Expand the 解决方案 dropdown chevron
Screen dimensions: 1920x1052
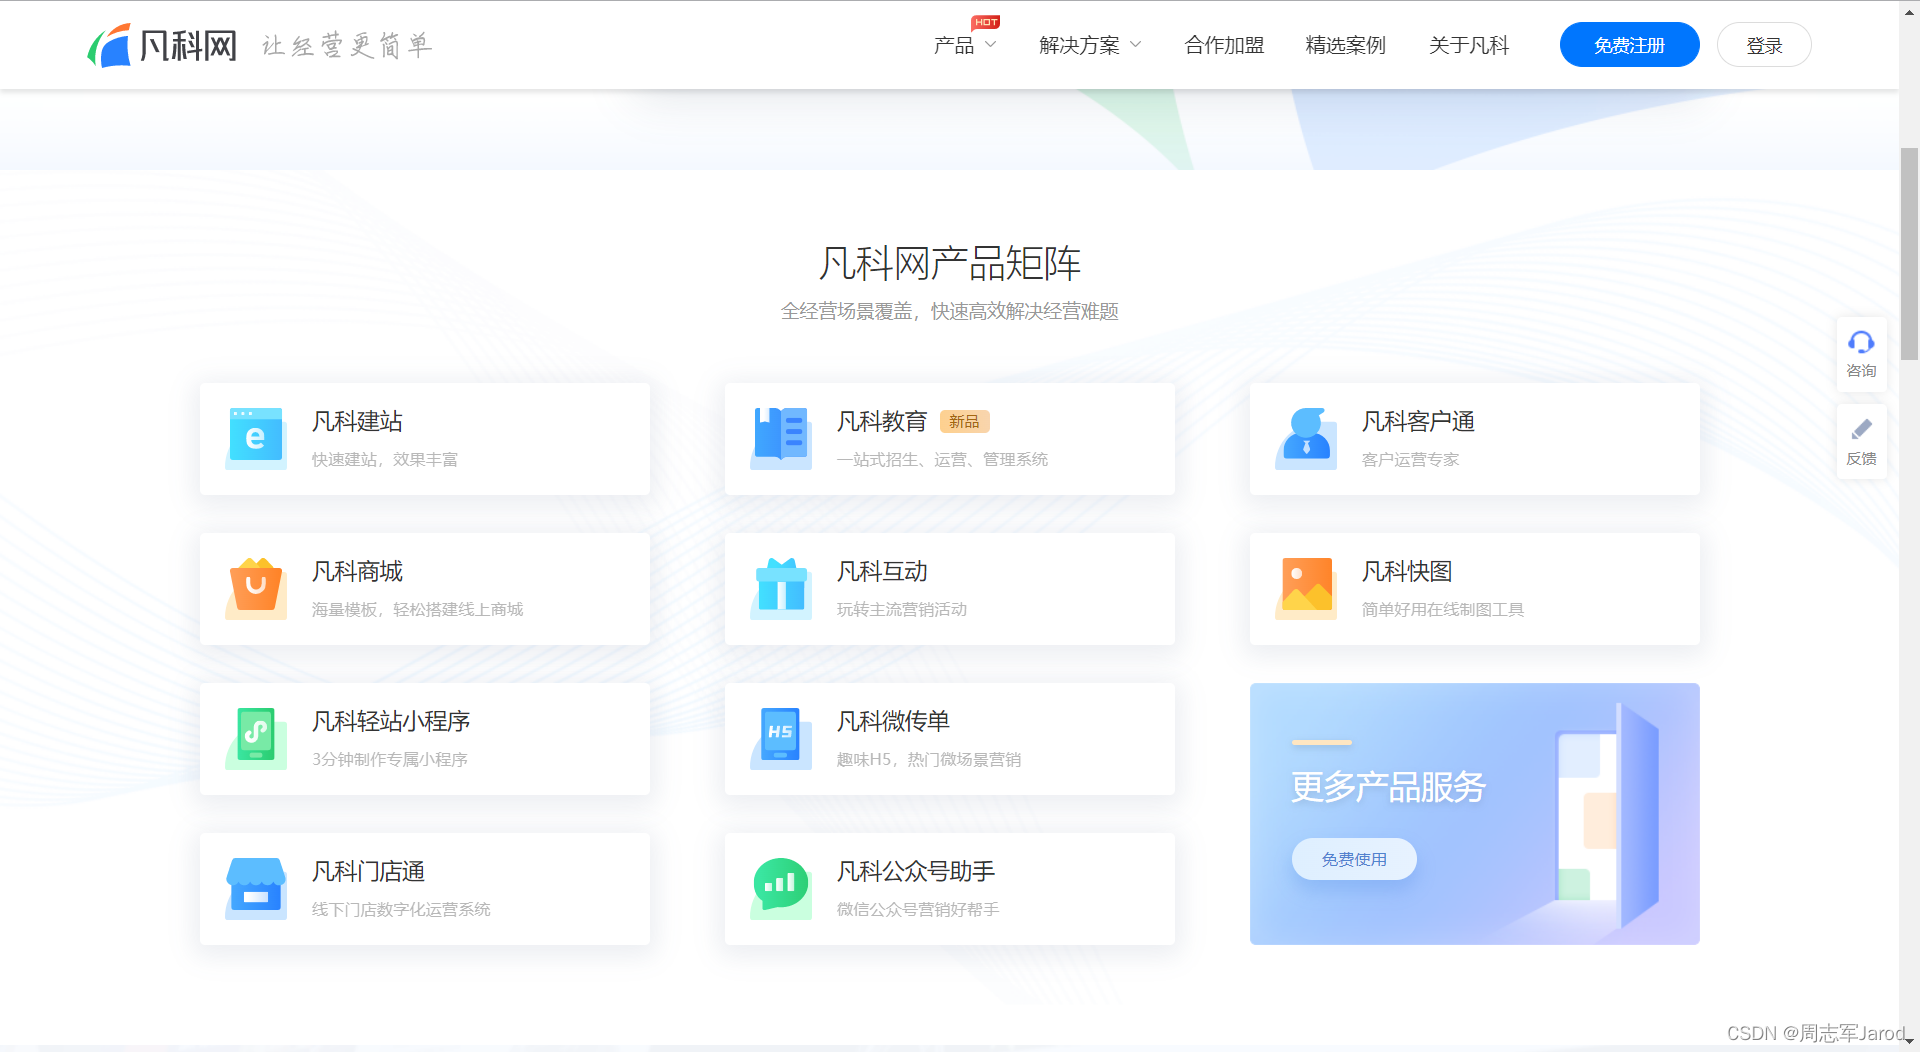(x=1135, y=45)
